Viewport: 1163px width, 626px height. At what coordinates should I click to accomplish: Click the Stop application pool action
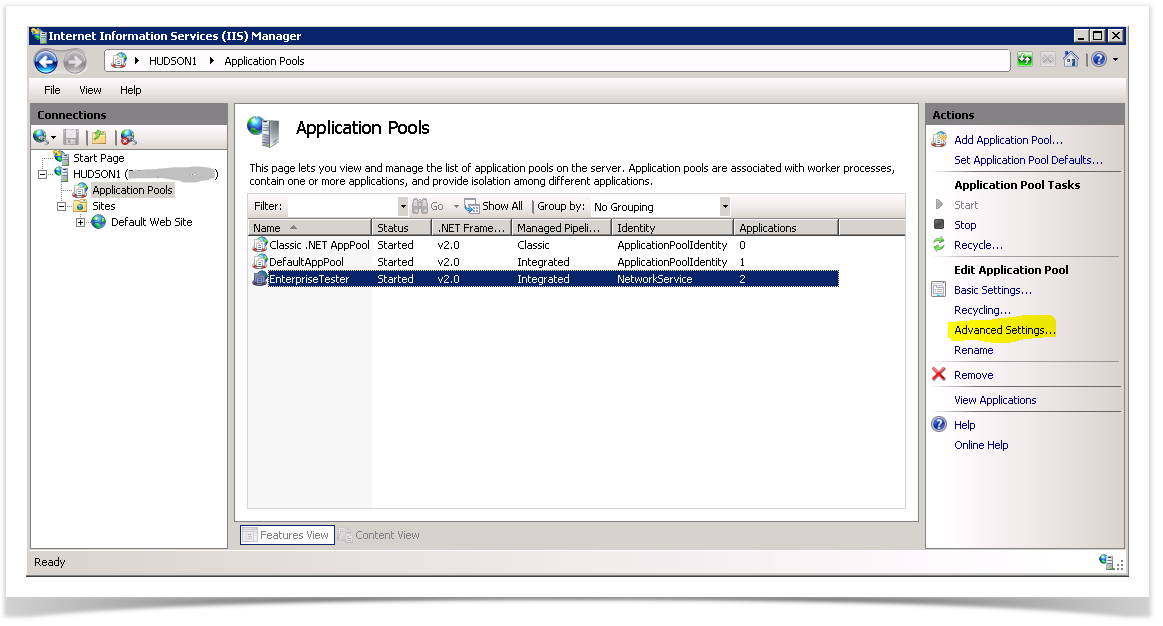click(x=965, y=225)
